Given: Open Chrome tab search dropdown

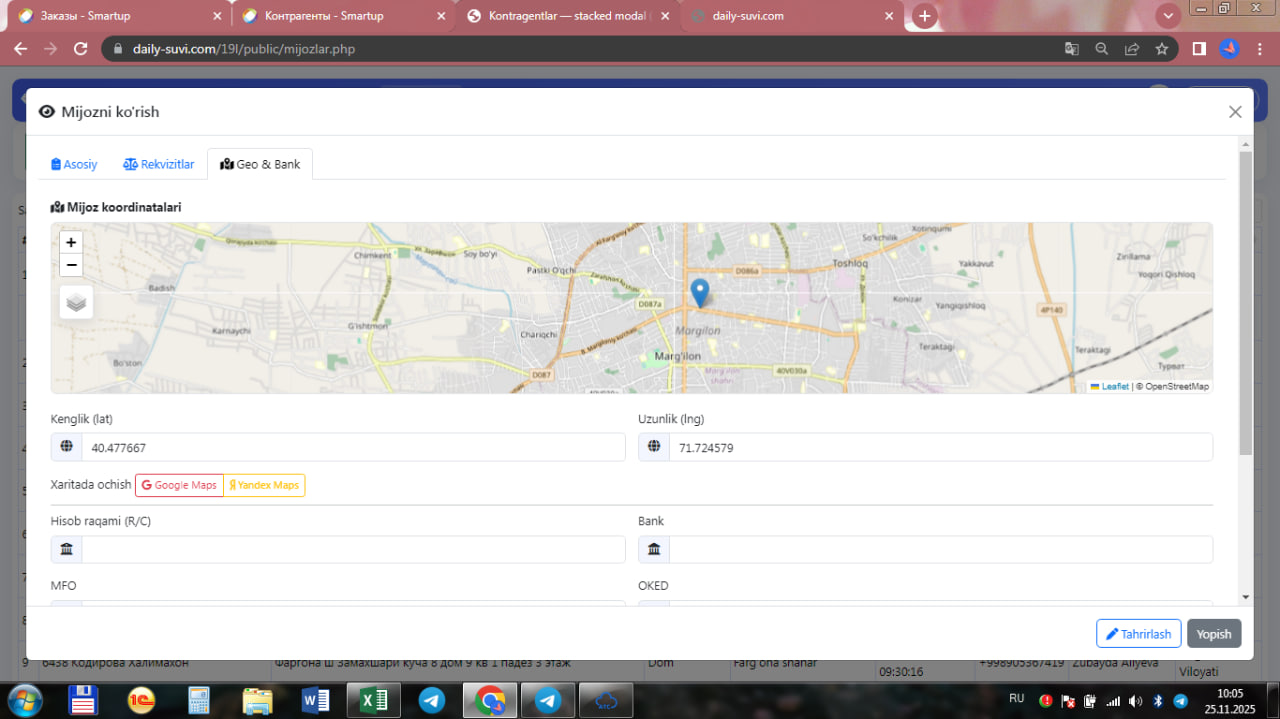Looking at the screenshot, I should pyautogui.click(x=1167, y=16).
